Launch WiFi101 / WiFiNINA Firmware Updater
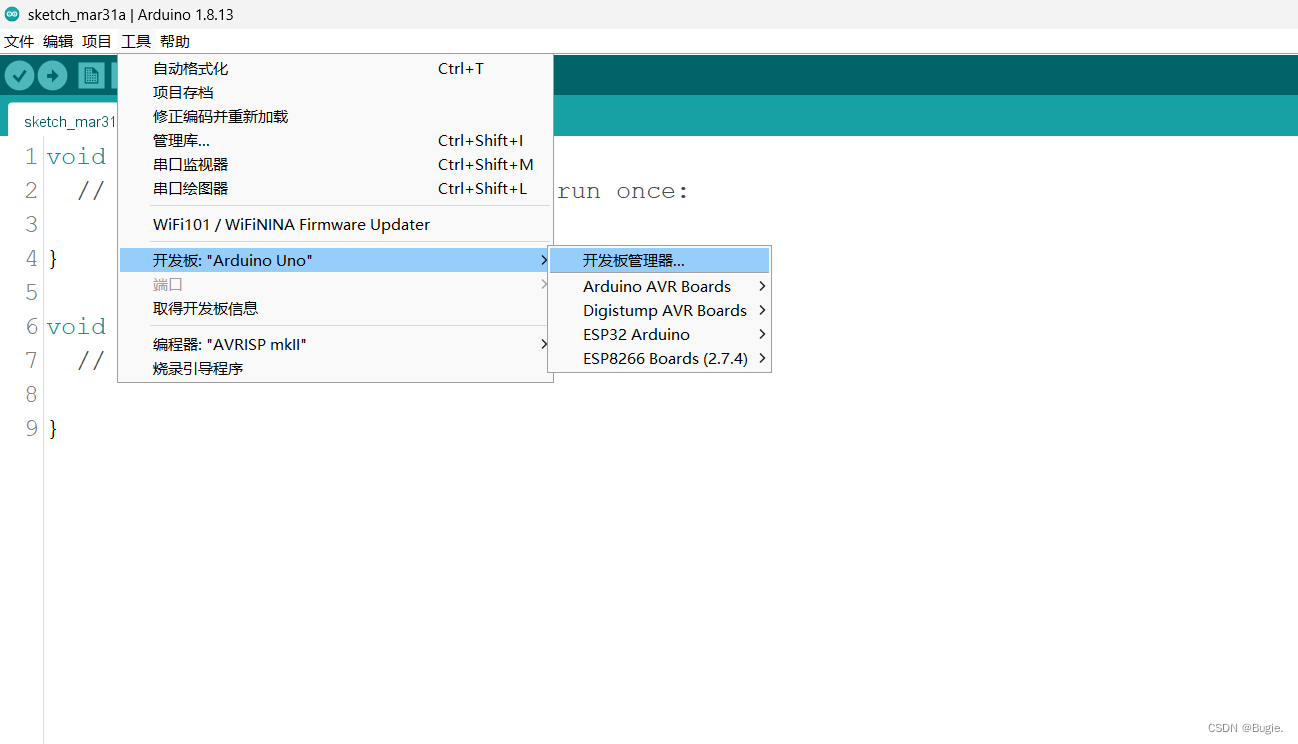The image size is (1298, 744). [x=335, y=225]
